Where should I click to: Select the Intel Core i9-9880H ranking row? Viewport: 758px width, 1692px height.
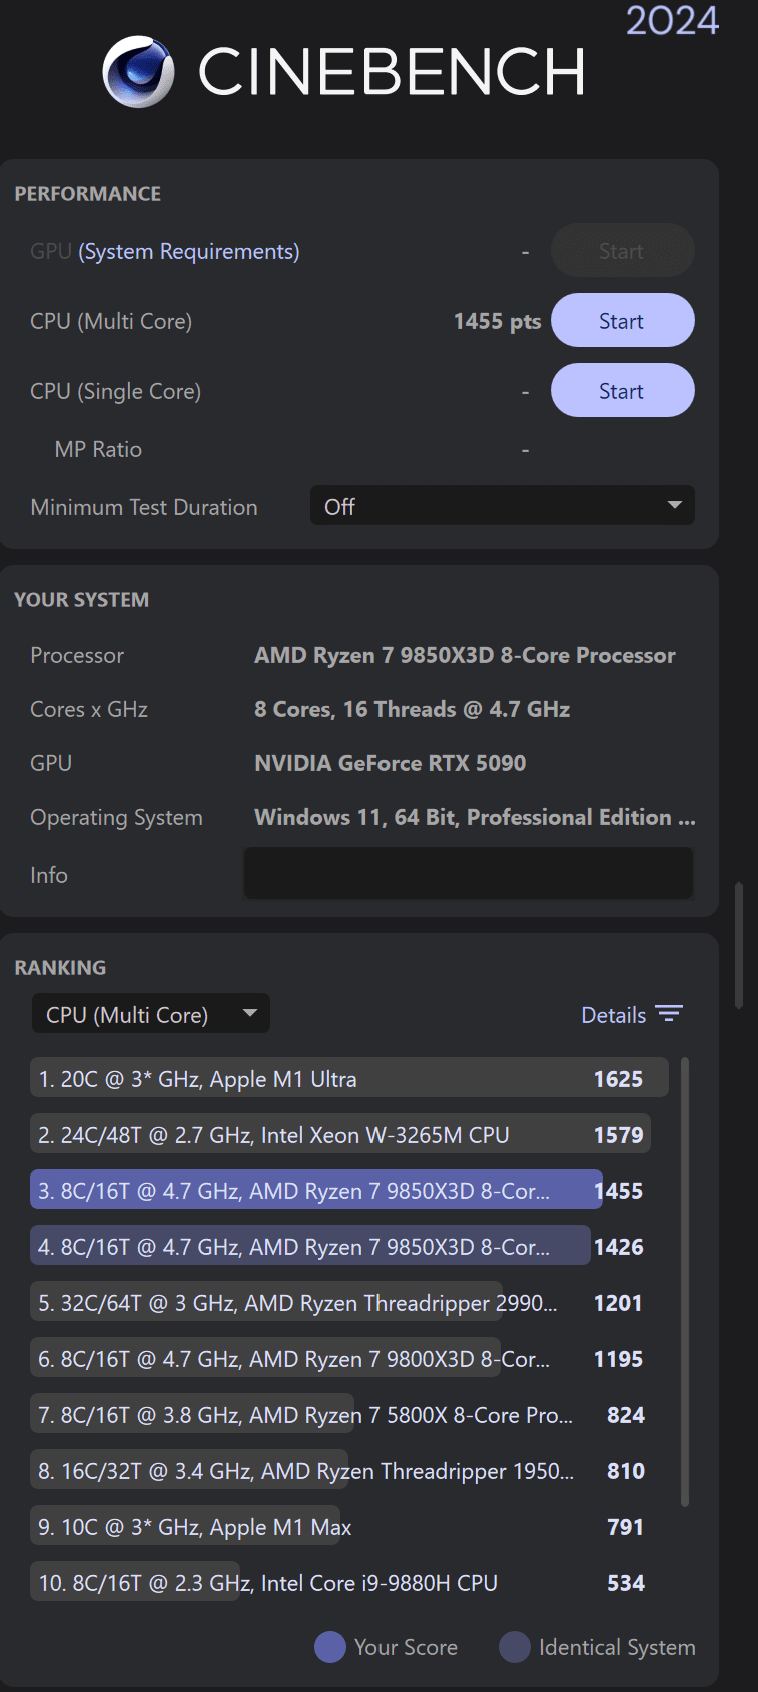point(340,1583)
